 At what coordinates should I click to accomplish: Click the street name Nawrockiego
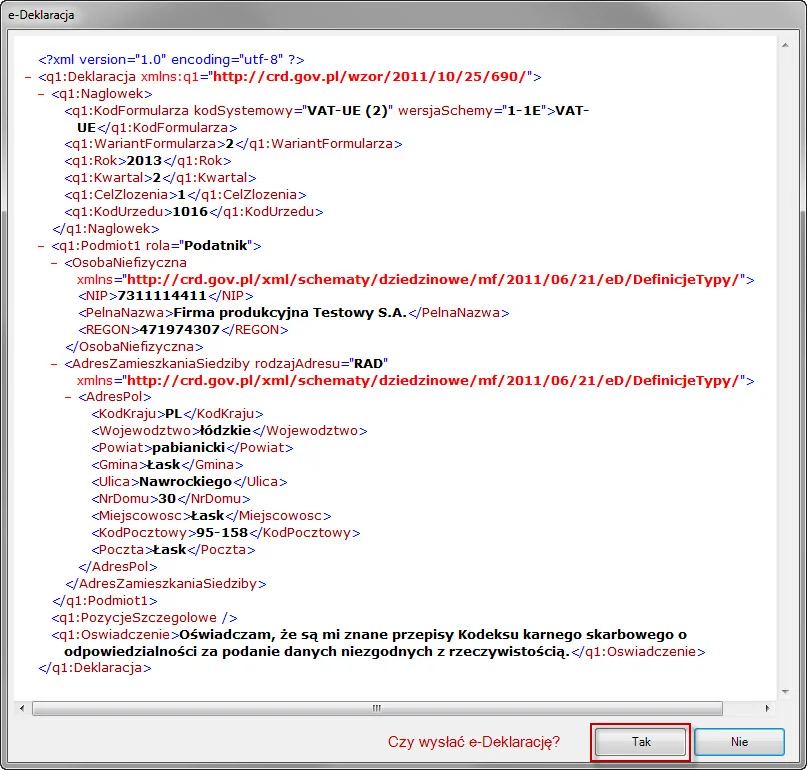(x=185, y=482)
